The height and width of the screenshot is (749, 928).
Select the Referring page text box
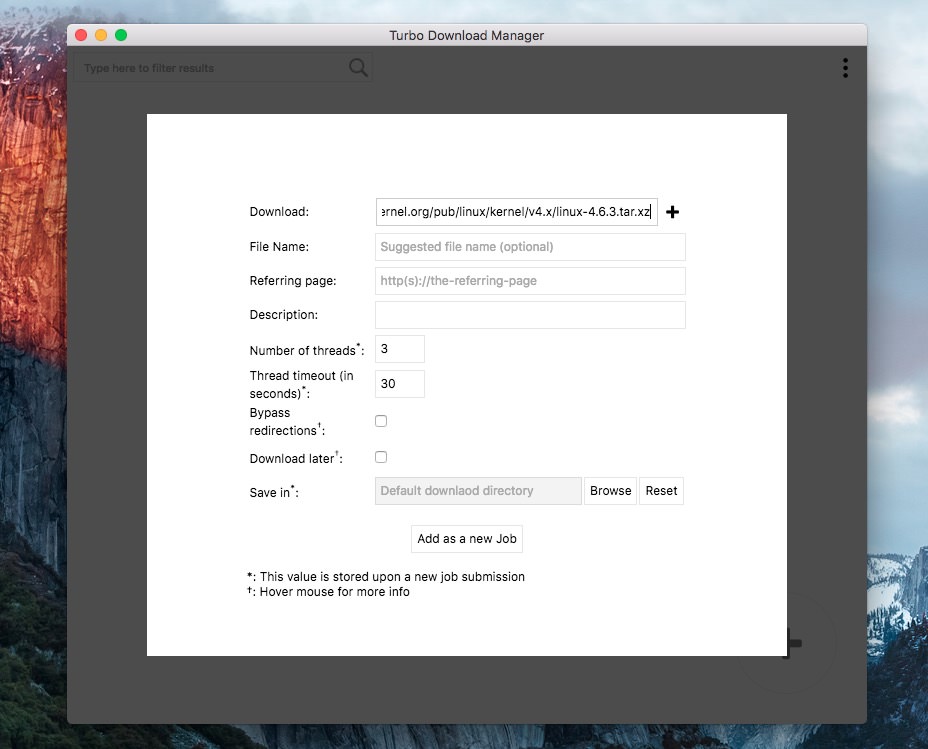[x=530, y=281]
